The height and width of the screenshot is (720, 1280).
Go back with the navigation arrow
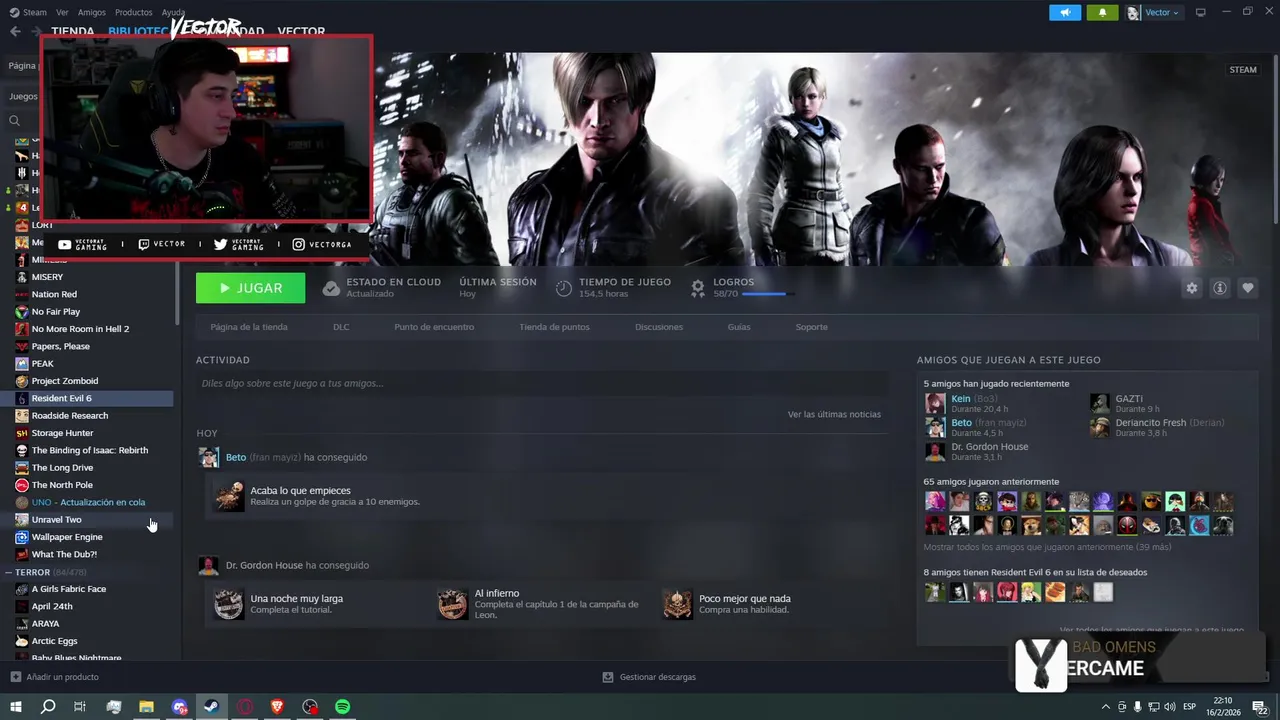coord(15,31)
